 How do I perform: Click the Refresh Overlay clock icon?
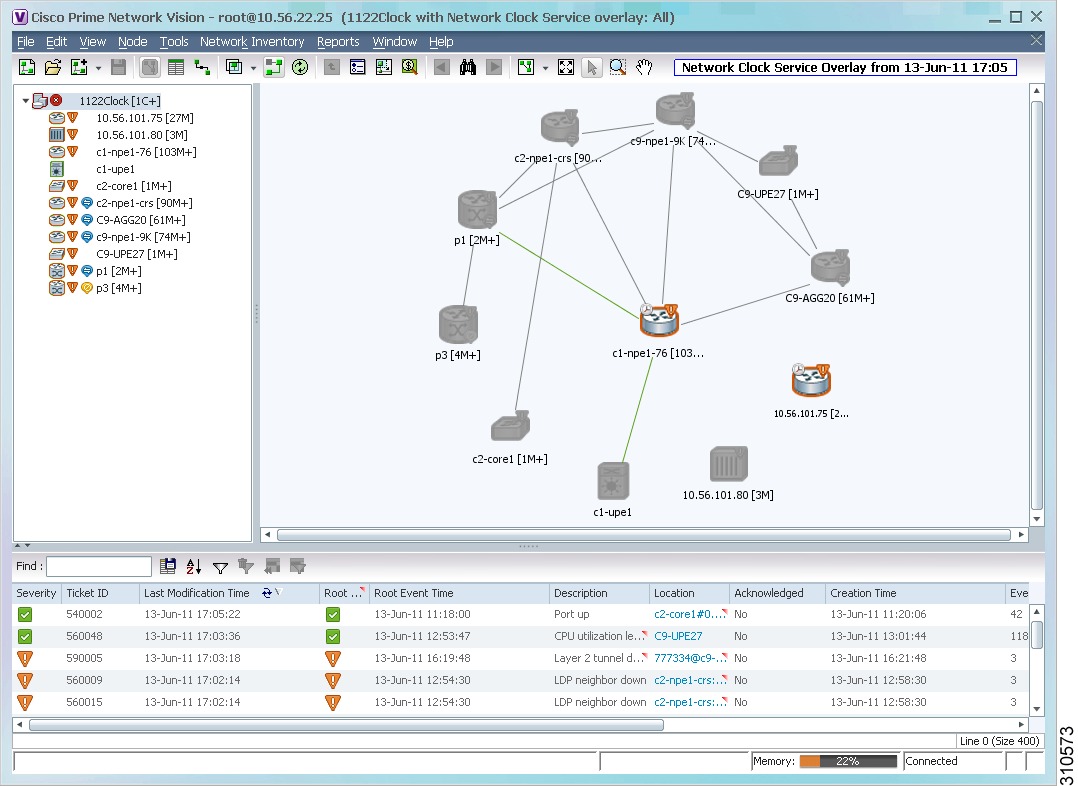pos(301,67)
